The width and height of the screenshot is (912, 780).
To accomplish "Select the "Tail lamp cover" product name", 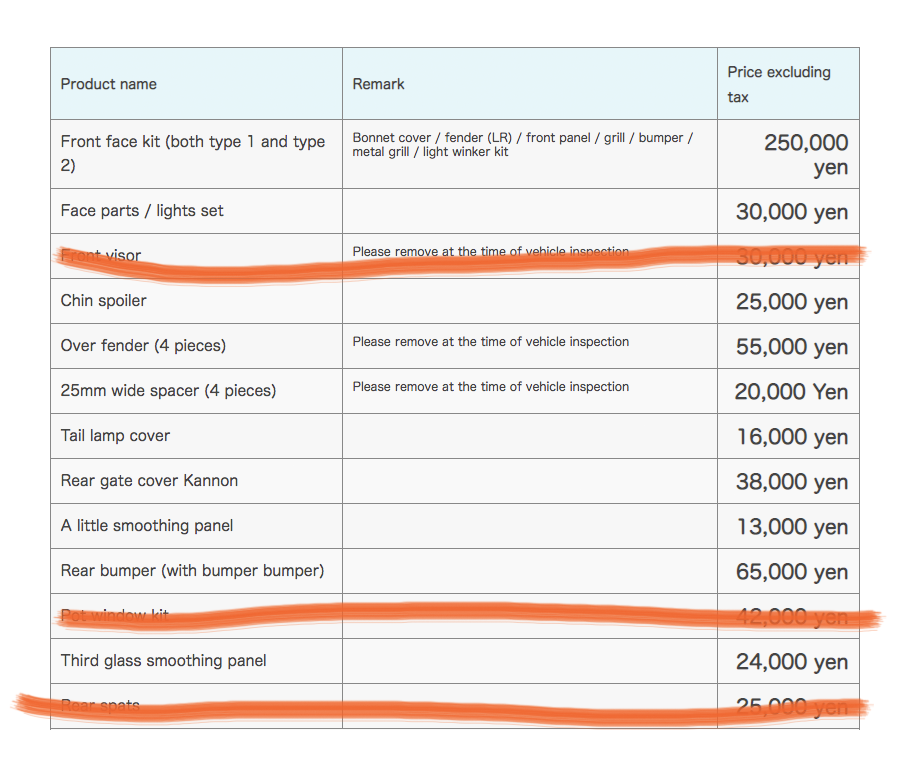I will (x=115, y=436).
